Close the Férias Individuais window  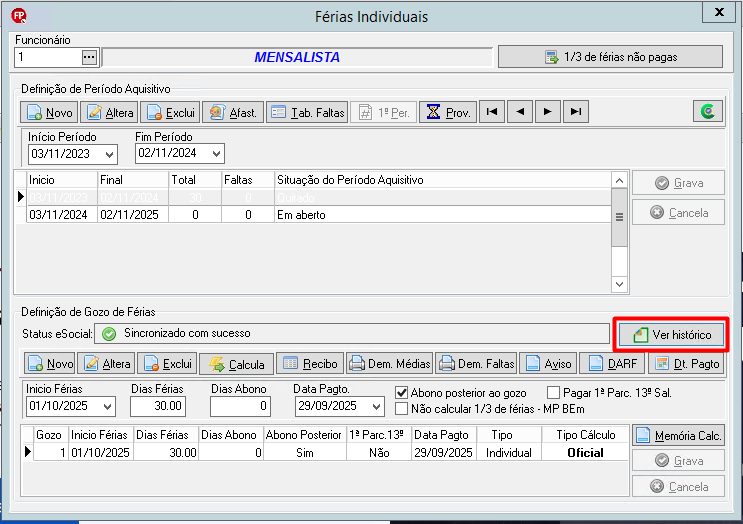pyautogui.click(x=719, y=12)
